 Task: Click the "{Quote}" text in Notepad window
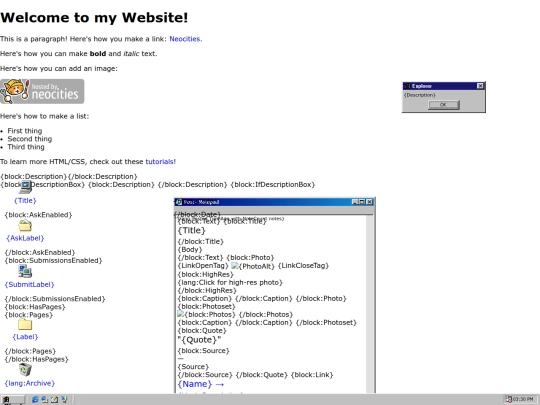[199, 340]
